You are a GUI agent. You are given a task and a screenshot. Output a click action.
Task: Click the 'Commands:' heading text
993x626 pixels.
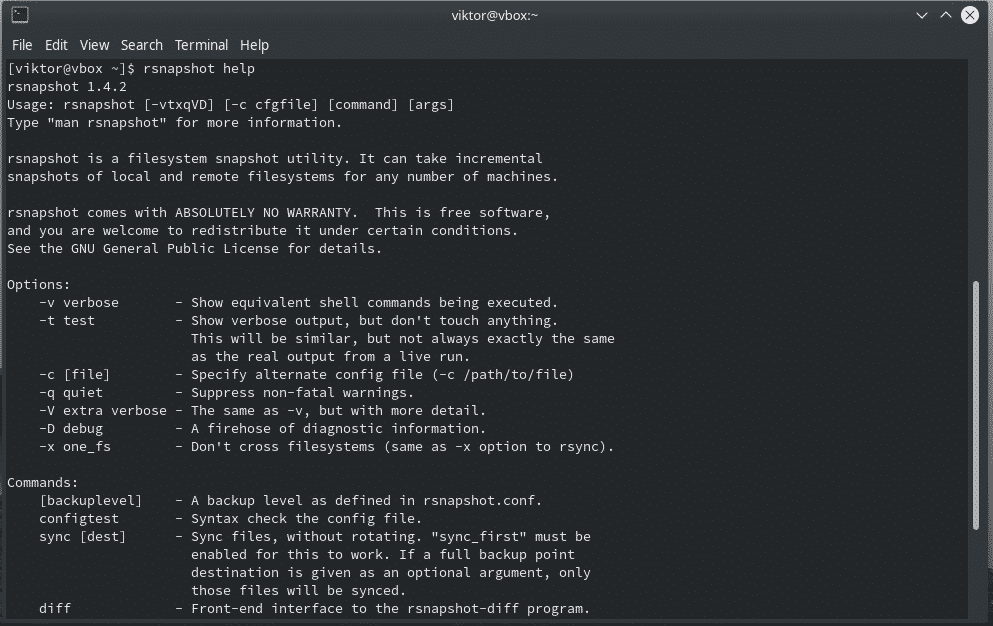click(42, 482)
